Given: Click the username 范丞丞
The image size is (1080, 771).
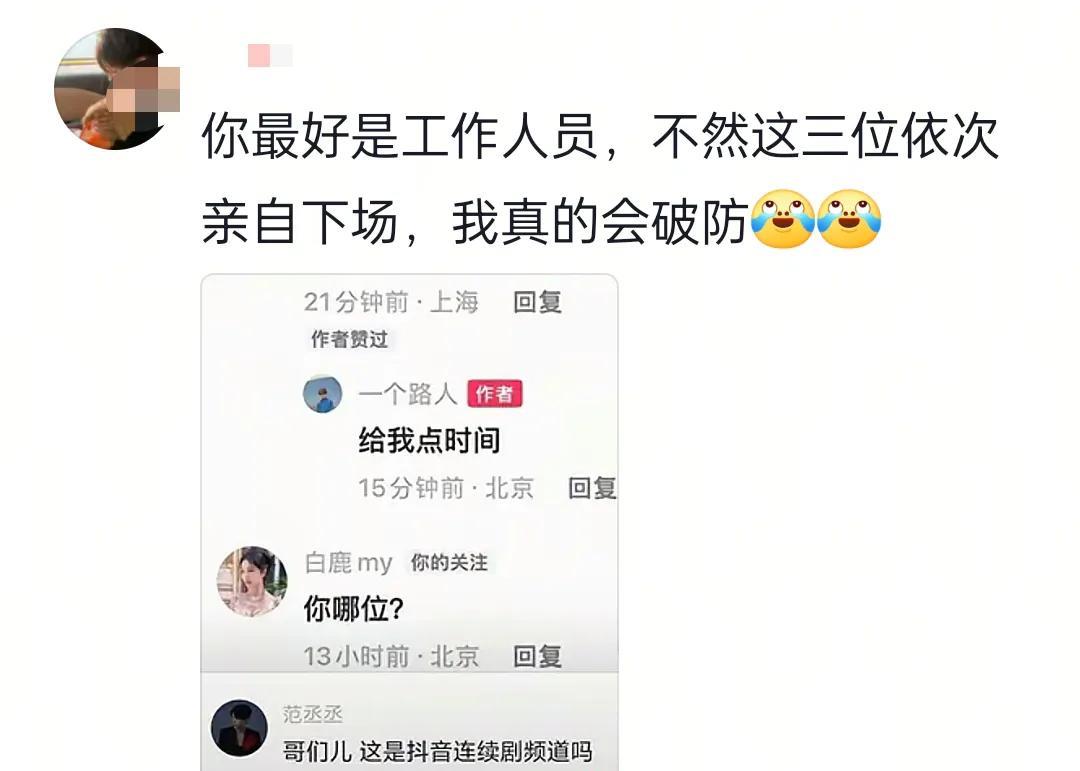Looking at the screenshot, I should pyautogui.click(x=312, y=714).
